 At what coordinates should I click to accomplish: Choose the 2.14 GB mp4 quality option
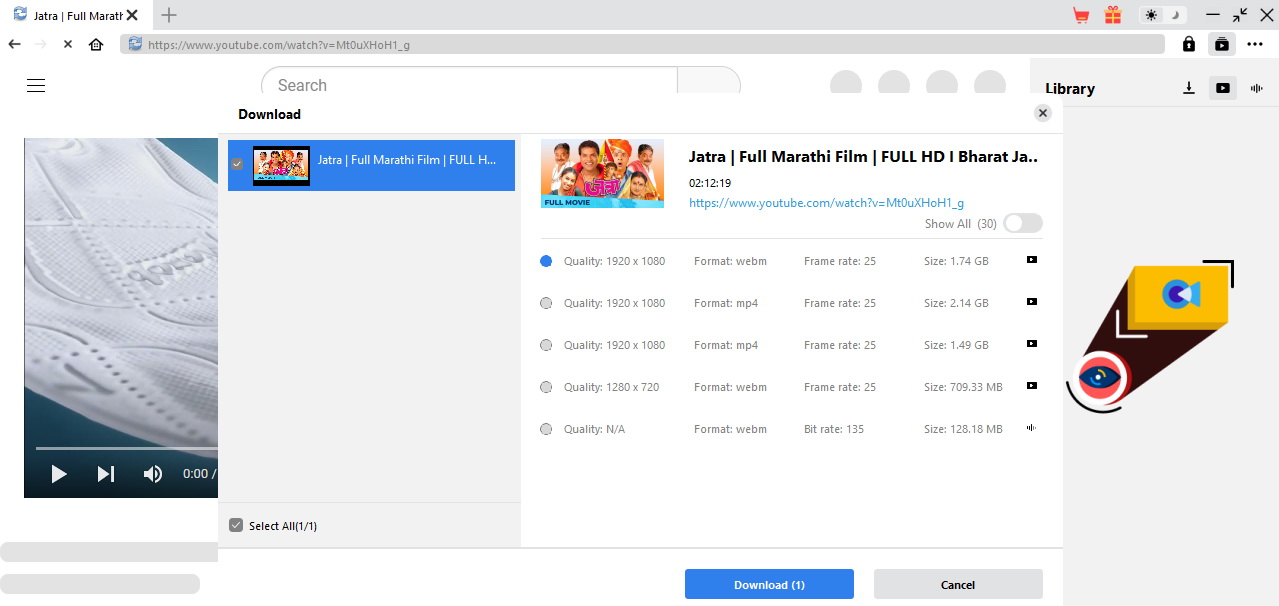pyautogui.click(x=546, y=303)
